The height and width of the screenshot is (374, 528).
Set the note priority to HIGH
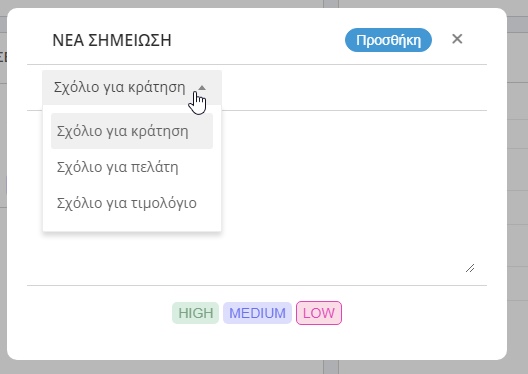[196, 313]
